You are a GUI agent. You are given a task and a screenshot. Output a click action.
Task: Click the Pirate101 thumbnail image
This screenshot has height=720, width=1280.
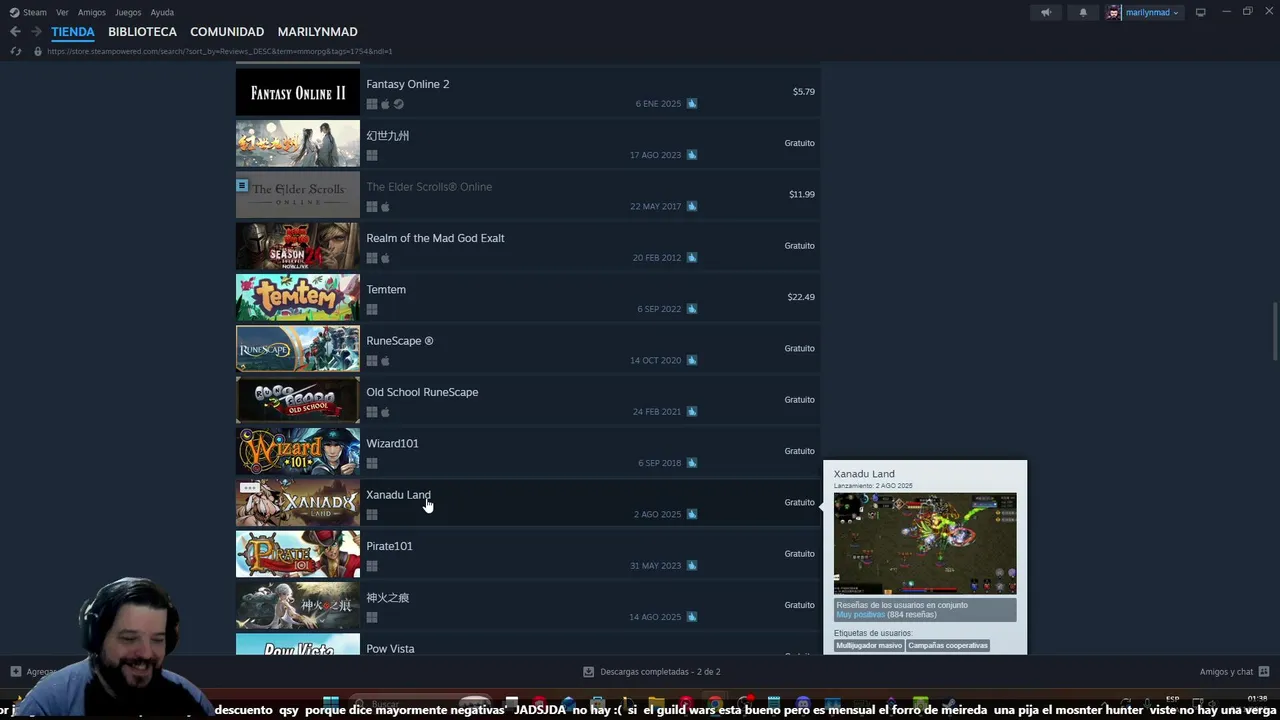point(298,554)
